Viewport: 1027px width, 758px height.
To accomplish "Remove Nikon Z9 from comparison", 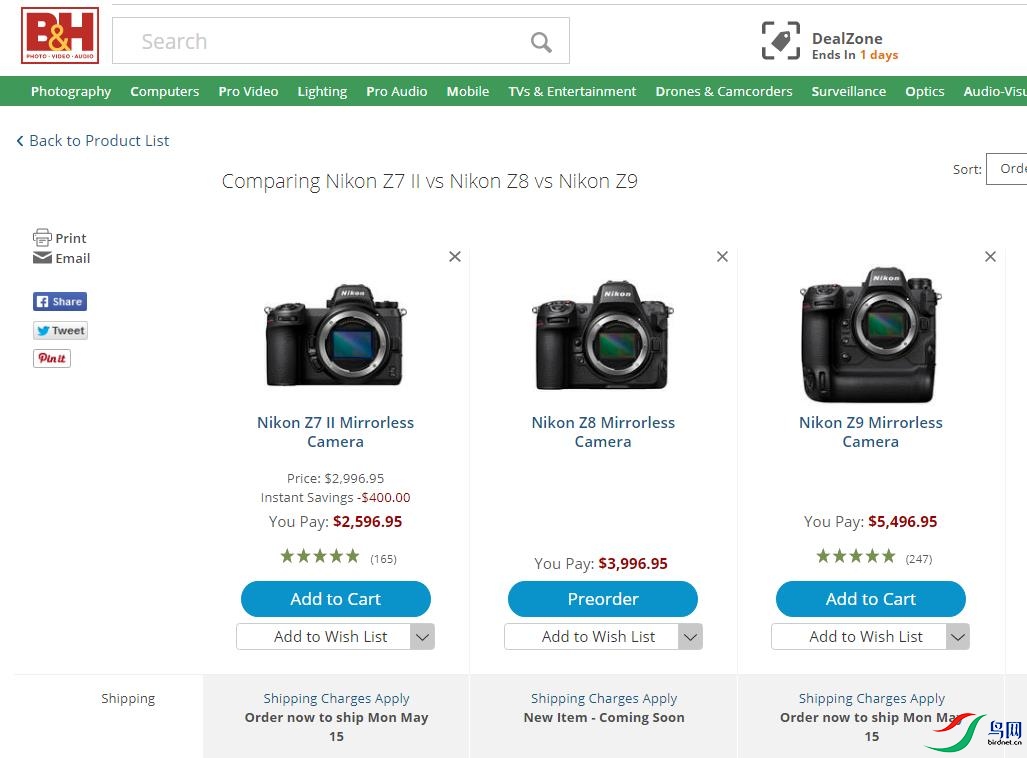I will click(990, 257).
